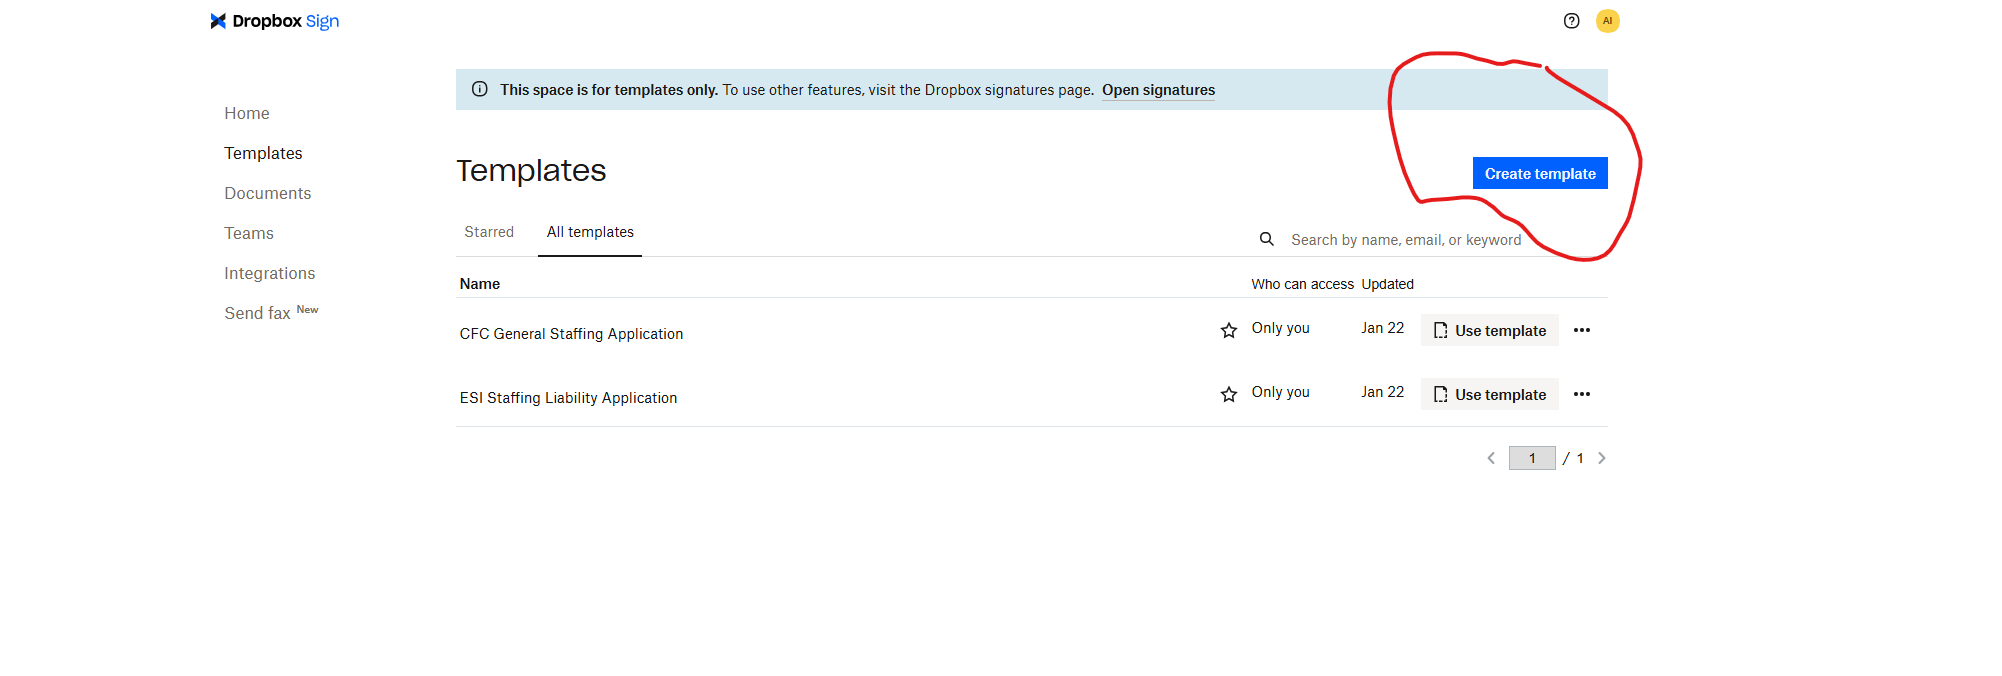Go to next page arrow
Screen dimensions: 2002x676
pos(1601,458)
